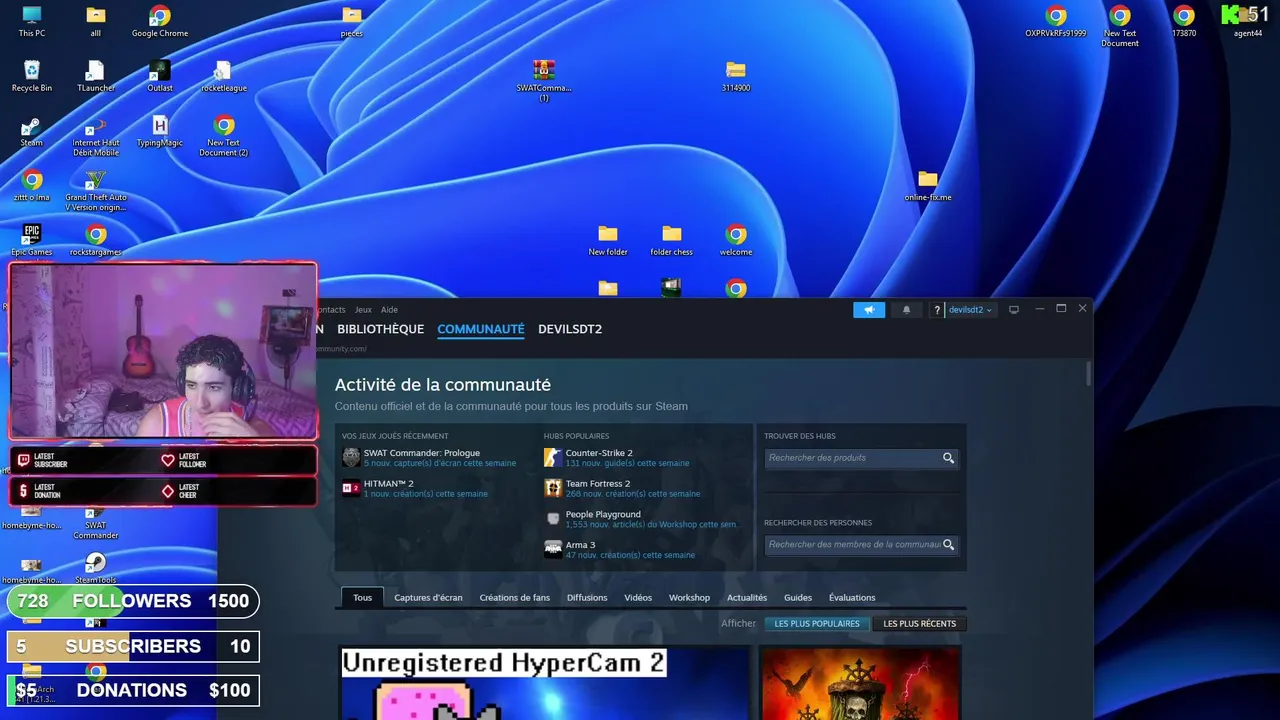Select the Évaluations tab

click(x=852, y=598)
